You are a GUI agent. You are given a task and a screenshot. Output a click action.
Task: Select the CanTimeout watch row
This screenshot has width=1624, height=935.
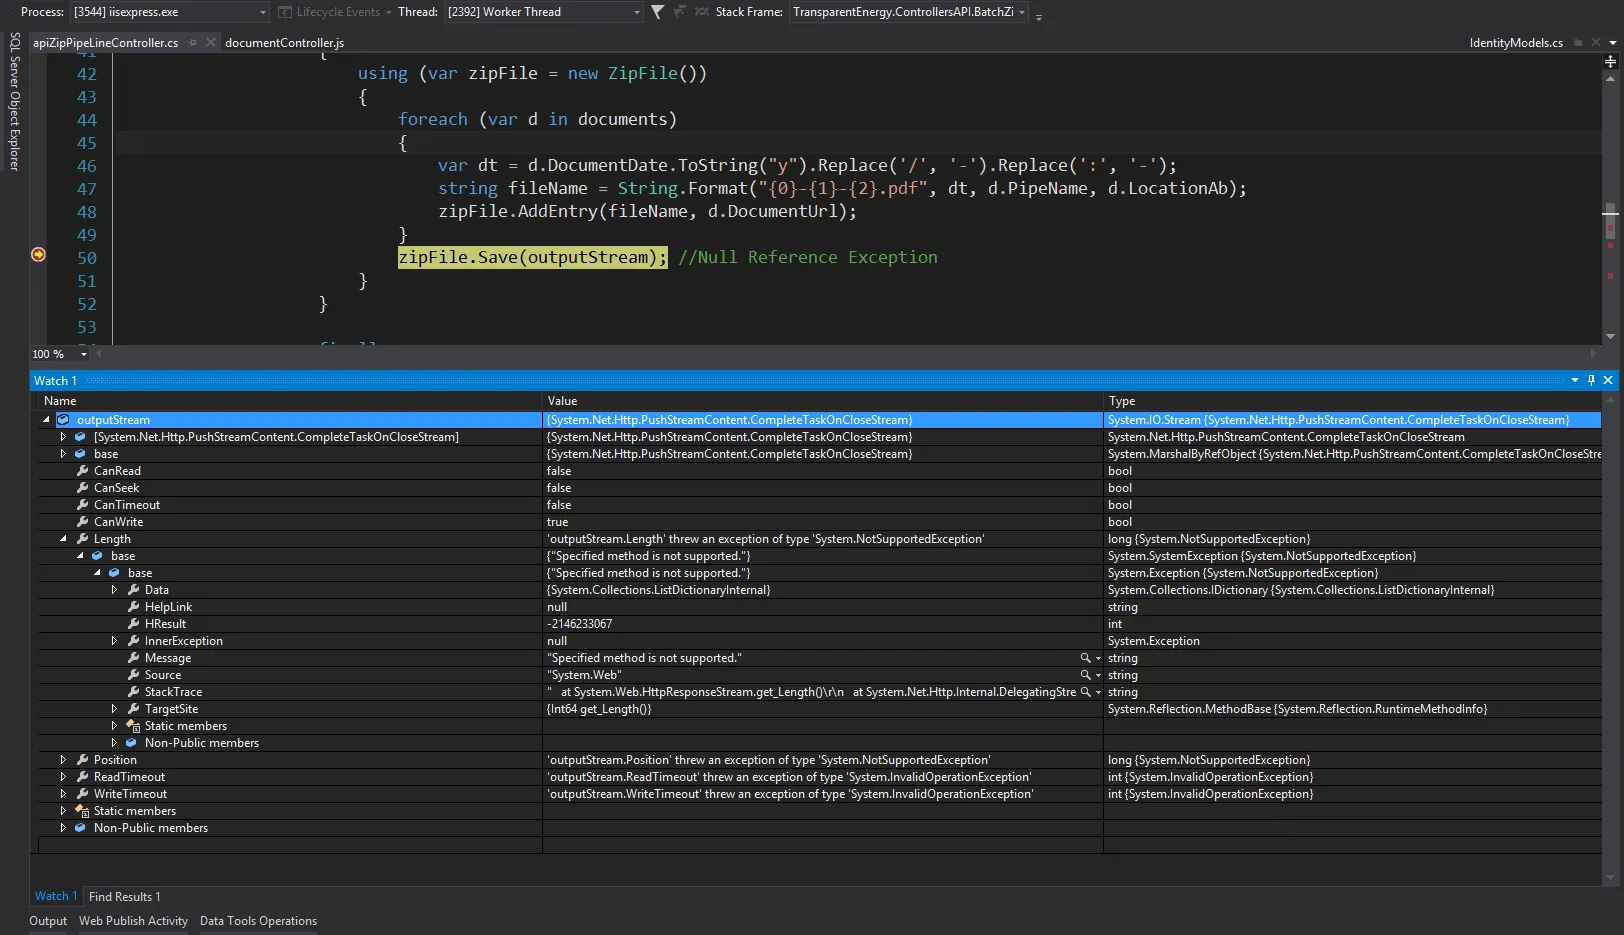(x=820, y=505)
